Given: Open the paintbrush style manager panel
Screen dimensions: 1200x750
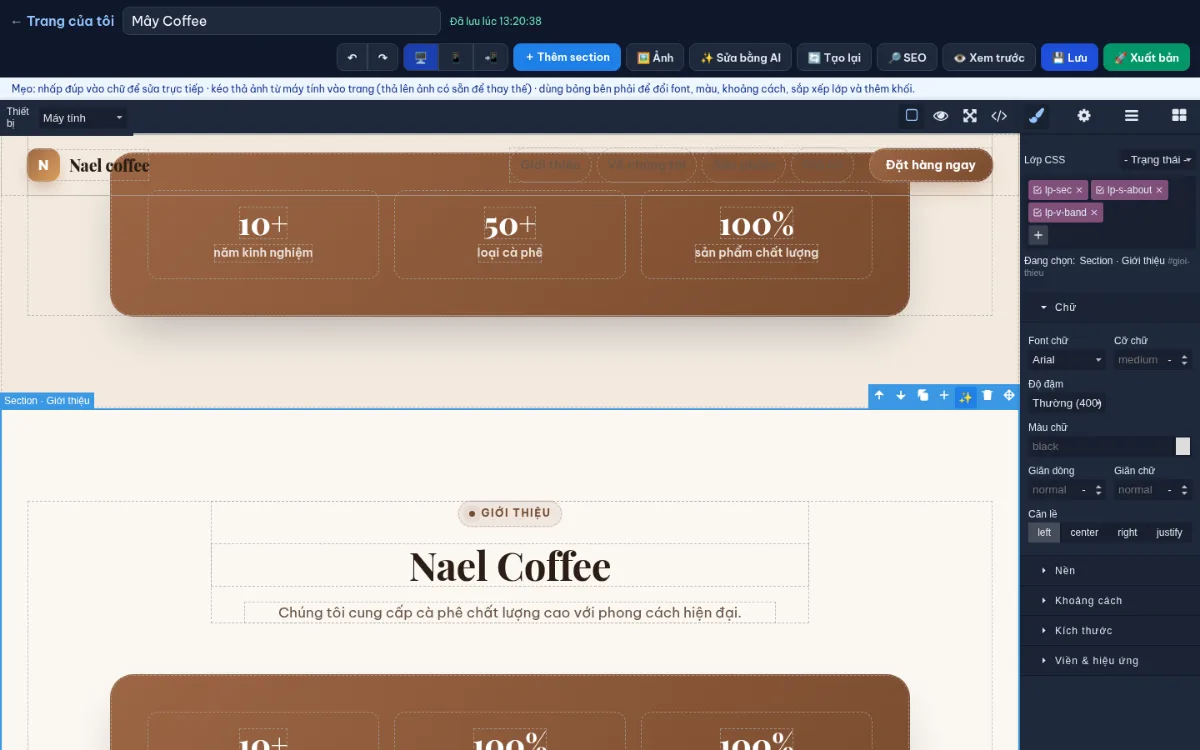Looking at the screenshot, I should 1036,116.
